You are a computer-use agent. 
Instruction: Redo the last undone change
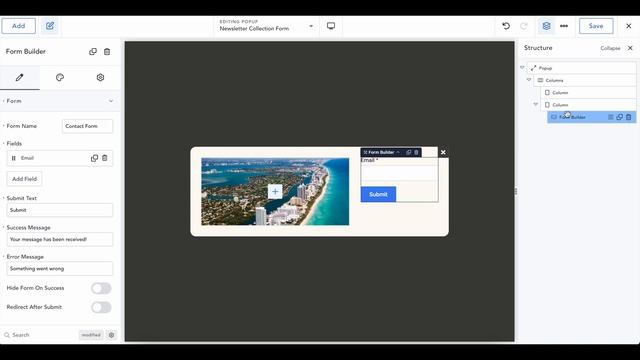click(524, 26)
